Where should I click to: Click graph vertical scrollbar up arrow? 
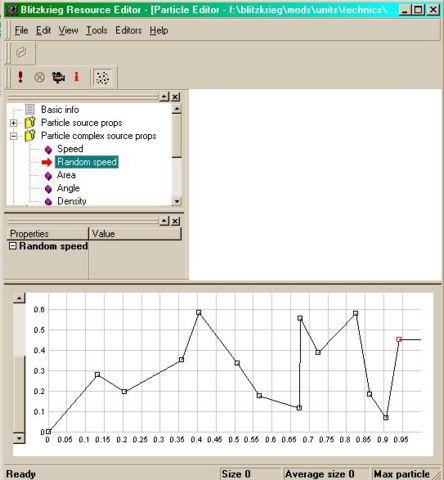click(19, 298)
